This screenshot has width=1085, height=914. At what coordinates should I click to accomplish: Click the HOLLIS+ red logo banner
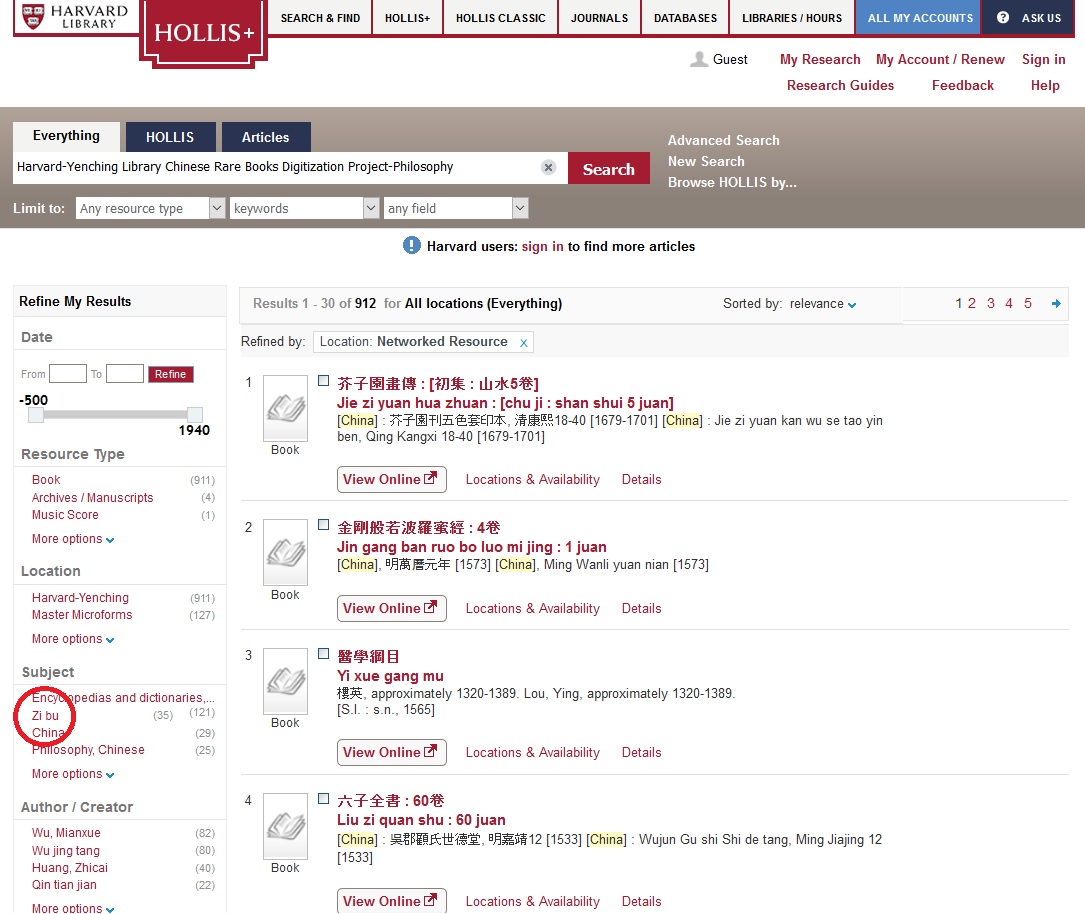coord(203,33)
